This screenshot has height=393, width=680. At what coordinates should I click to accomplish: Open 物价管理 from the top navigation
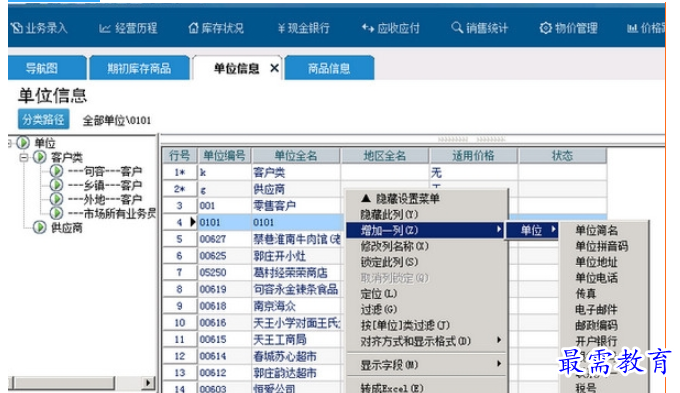(569, 28)
